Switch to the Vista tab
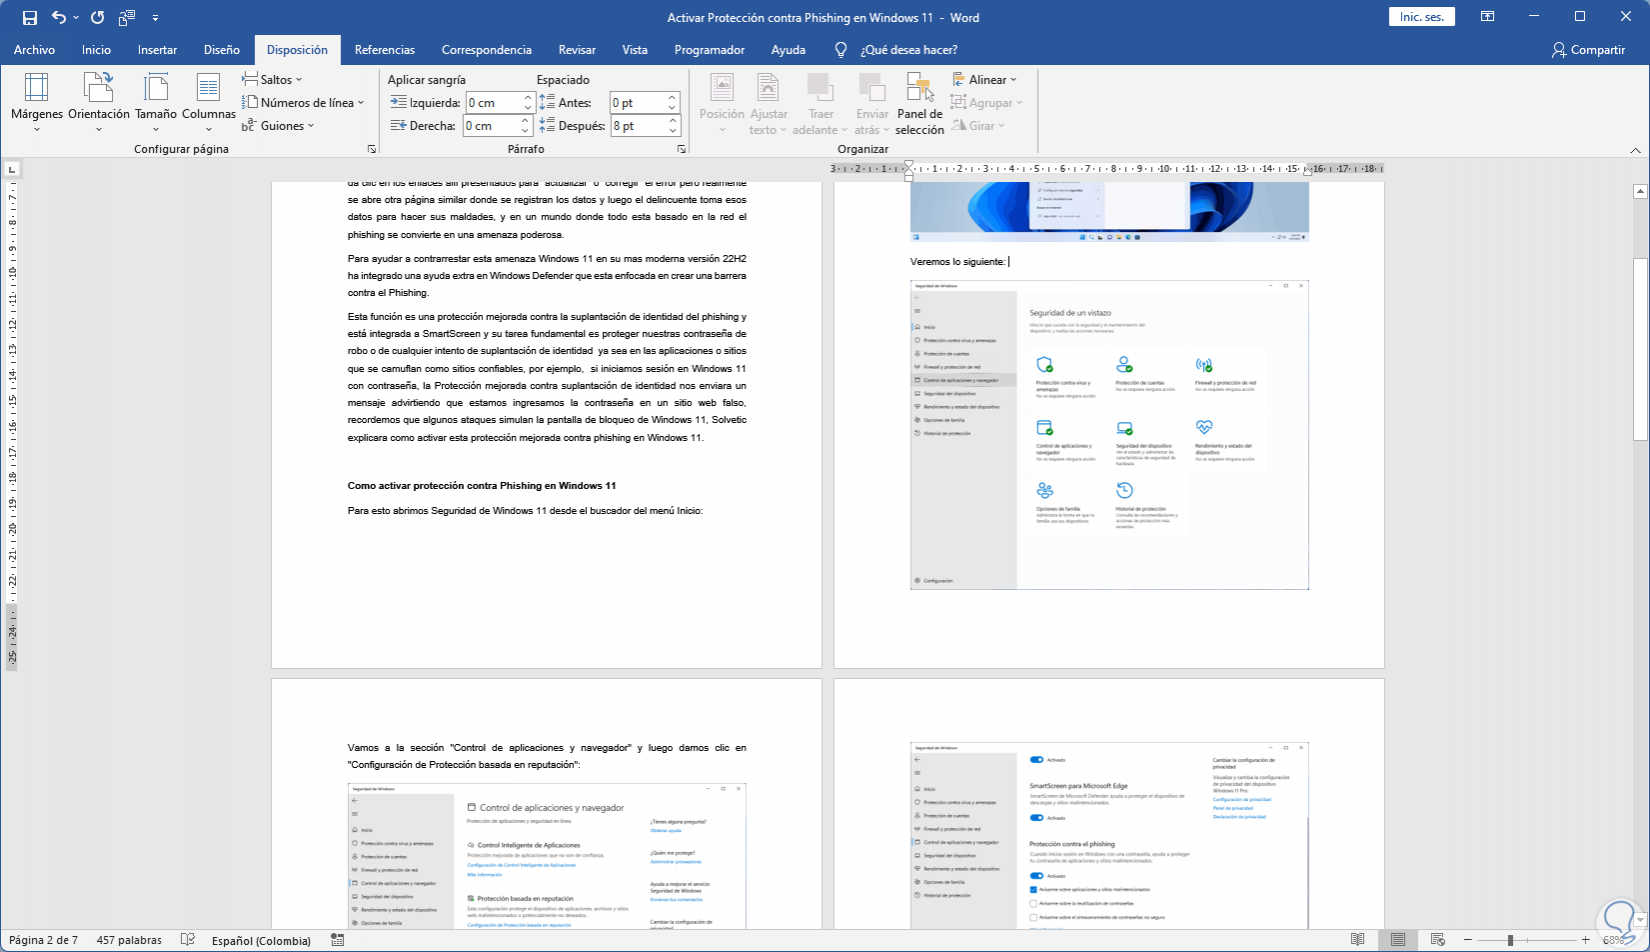 tap(635, 50)
